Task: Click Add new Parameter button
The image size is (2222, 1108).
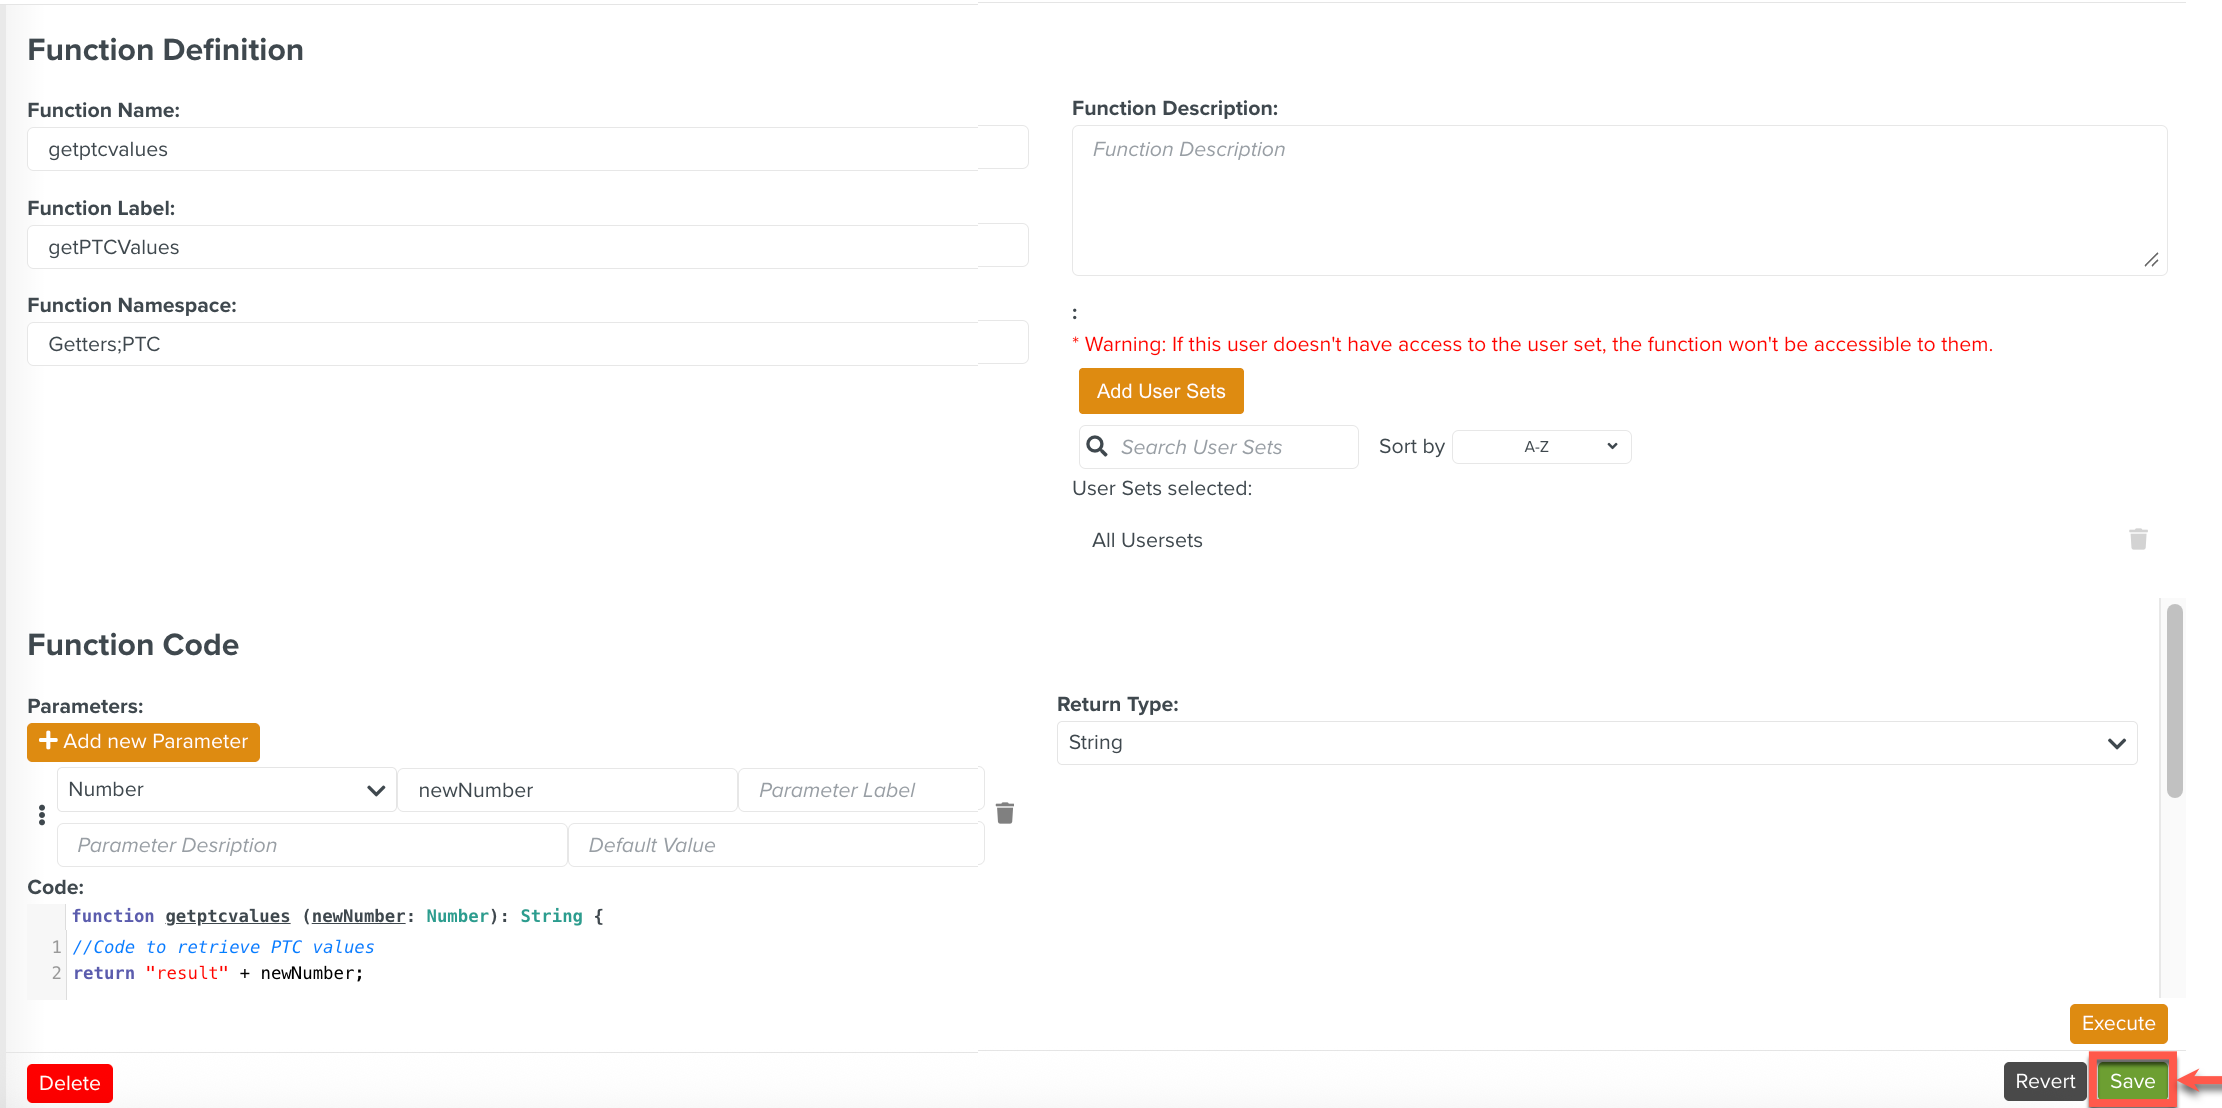Action: tap(143, 742)
